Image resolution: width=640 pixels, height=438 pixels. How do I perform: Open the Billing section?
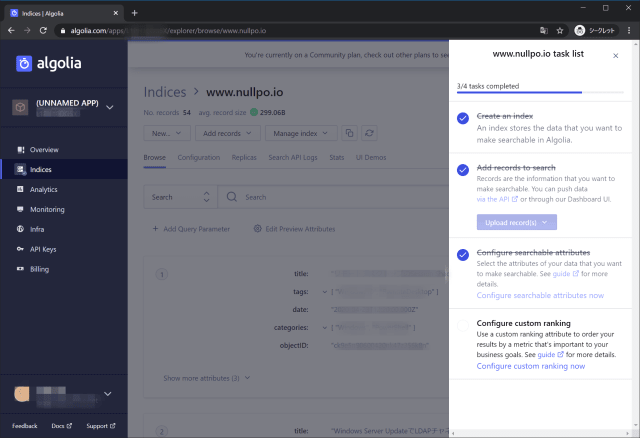pyautogui.click(x=39, y=269)
